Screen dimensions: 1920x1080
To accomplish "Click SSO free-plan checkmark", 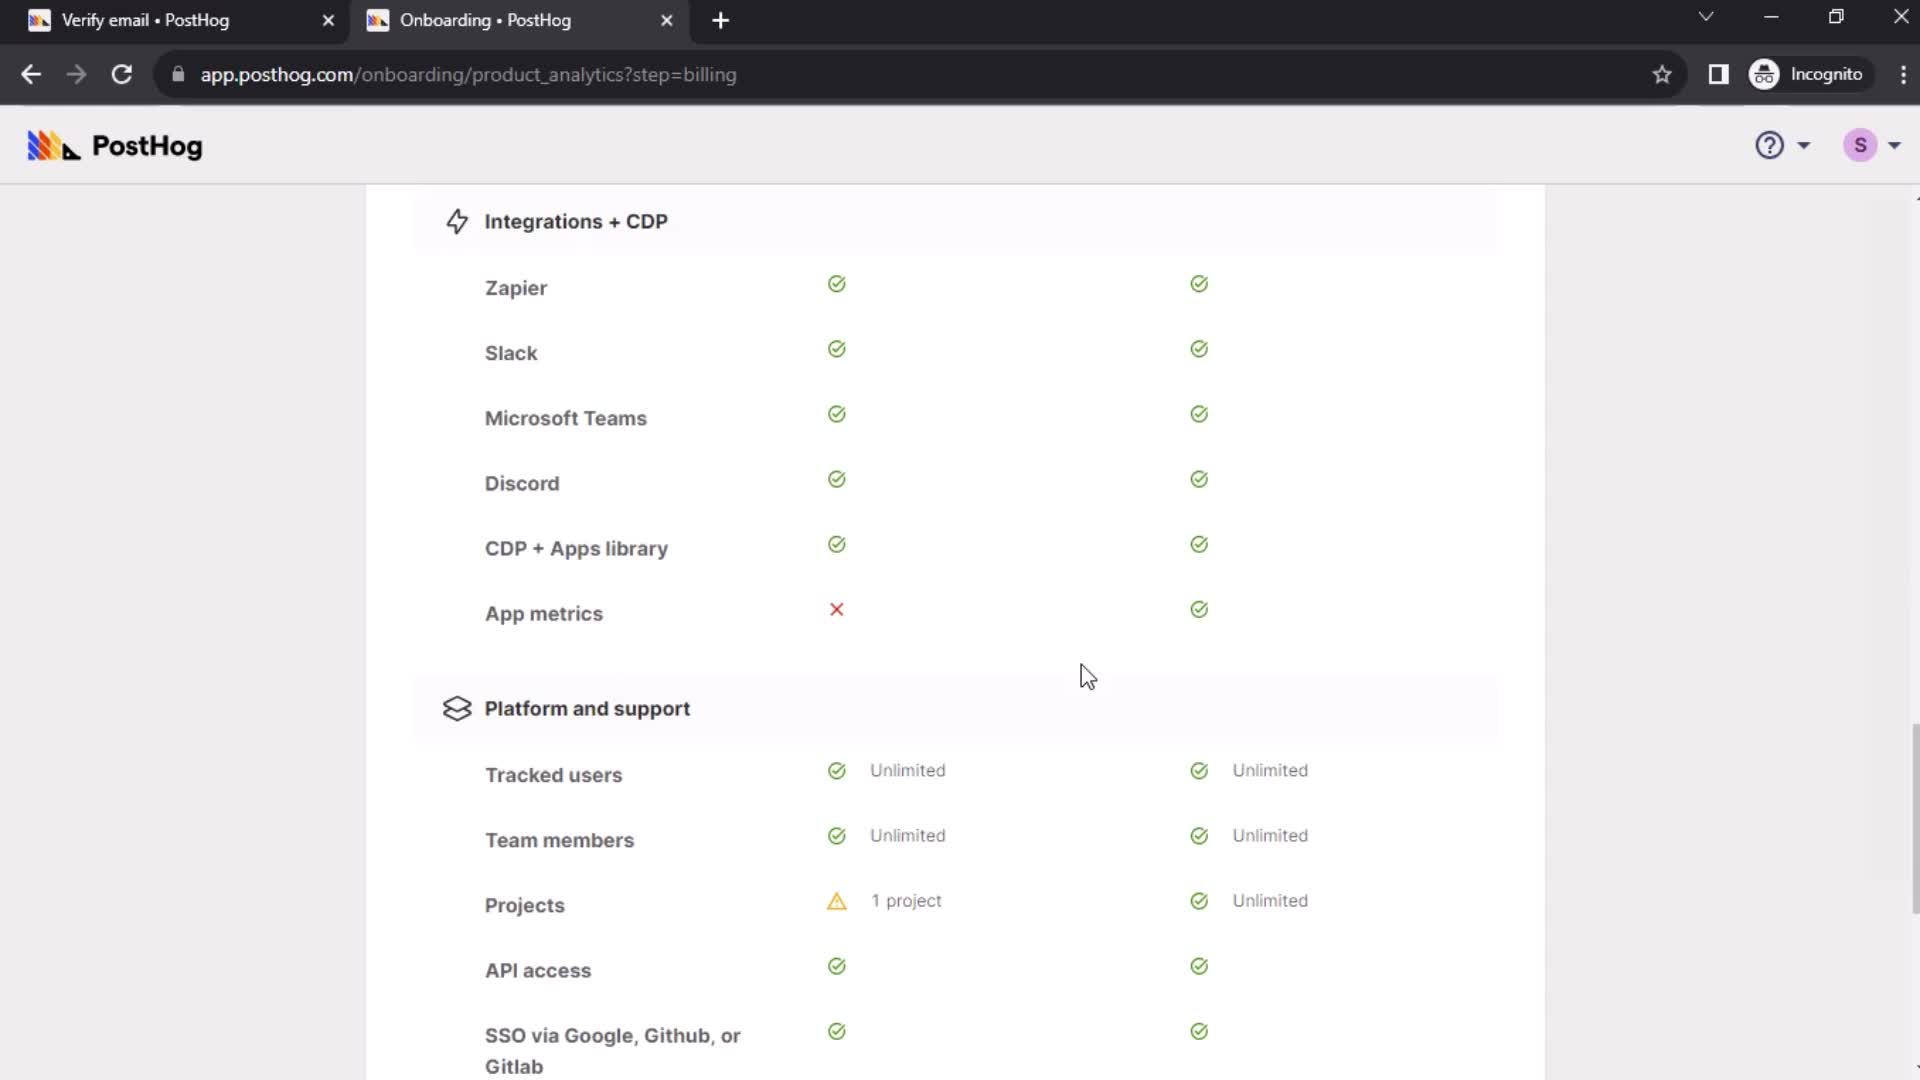I will [837, 1031].
